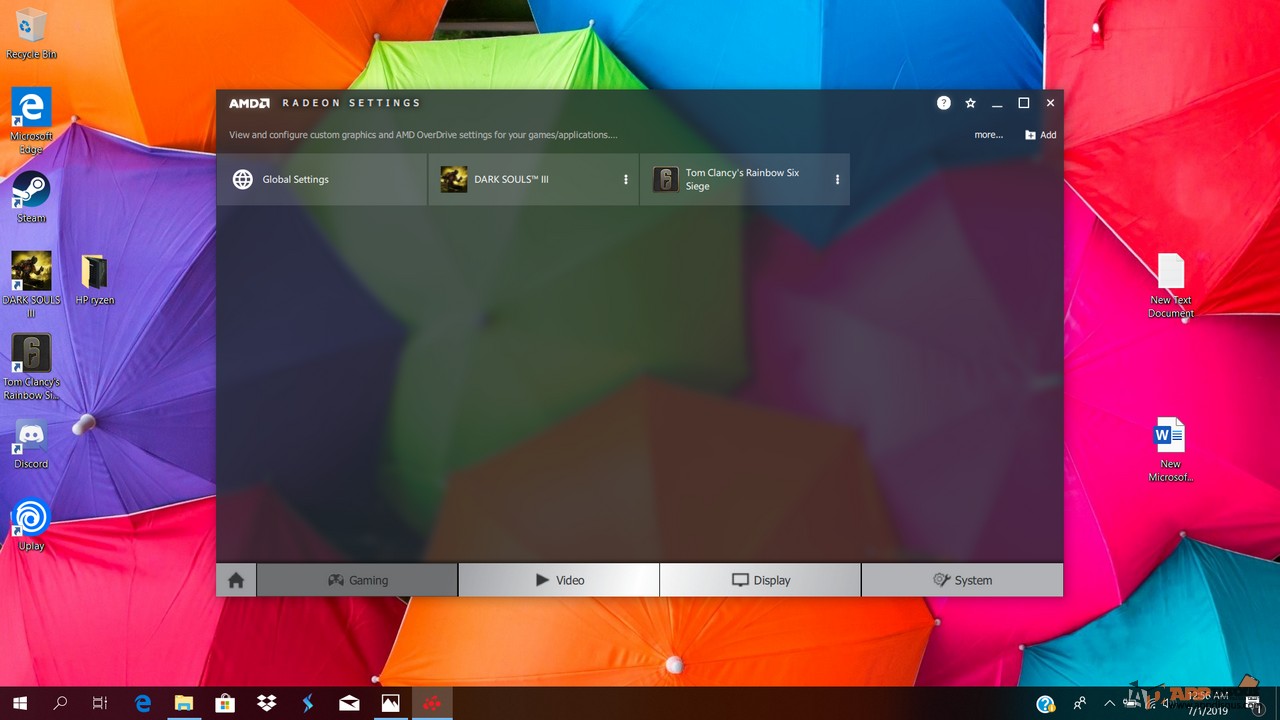Select the Steam desktop shortcut
Image resolution: width=1280 pixels, height=720 pixels.
tap(31, 197)
